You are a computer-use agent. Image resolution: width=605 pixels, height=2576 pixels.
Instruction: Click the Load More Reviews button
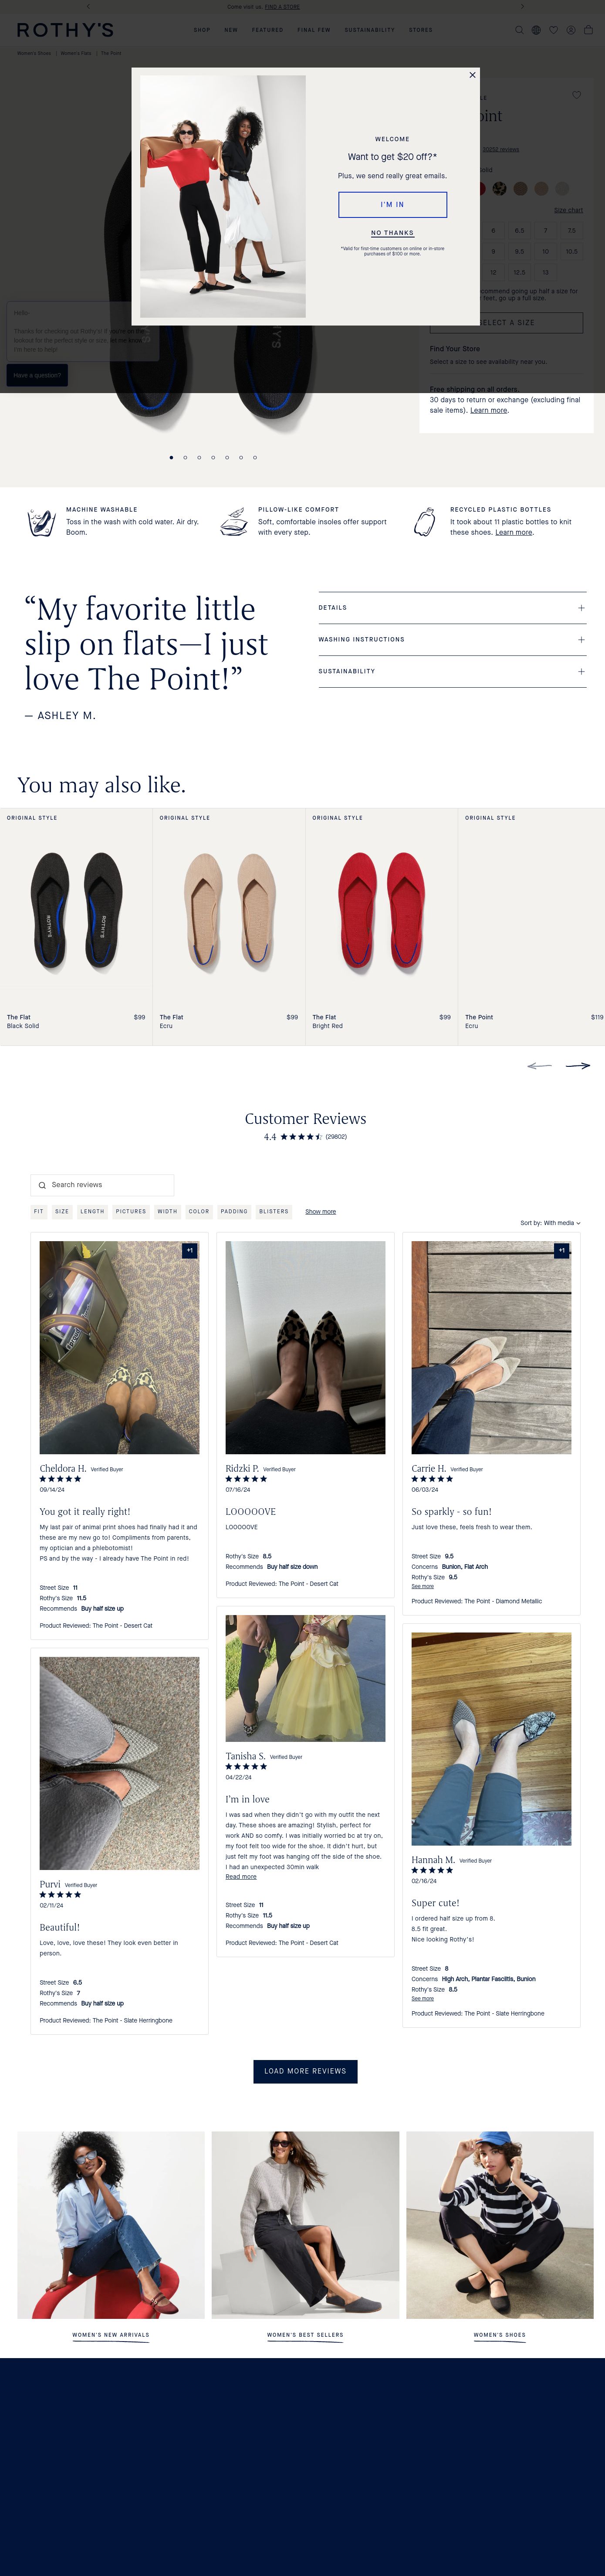tap(305, 2071)
